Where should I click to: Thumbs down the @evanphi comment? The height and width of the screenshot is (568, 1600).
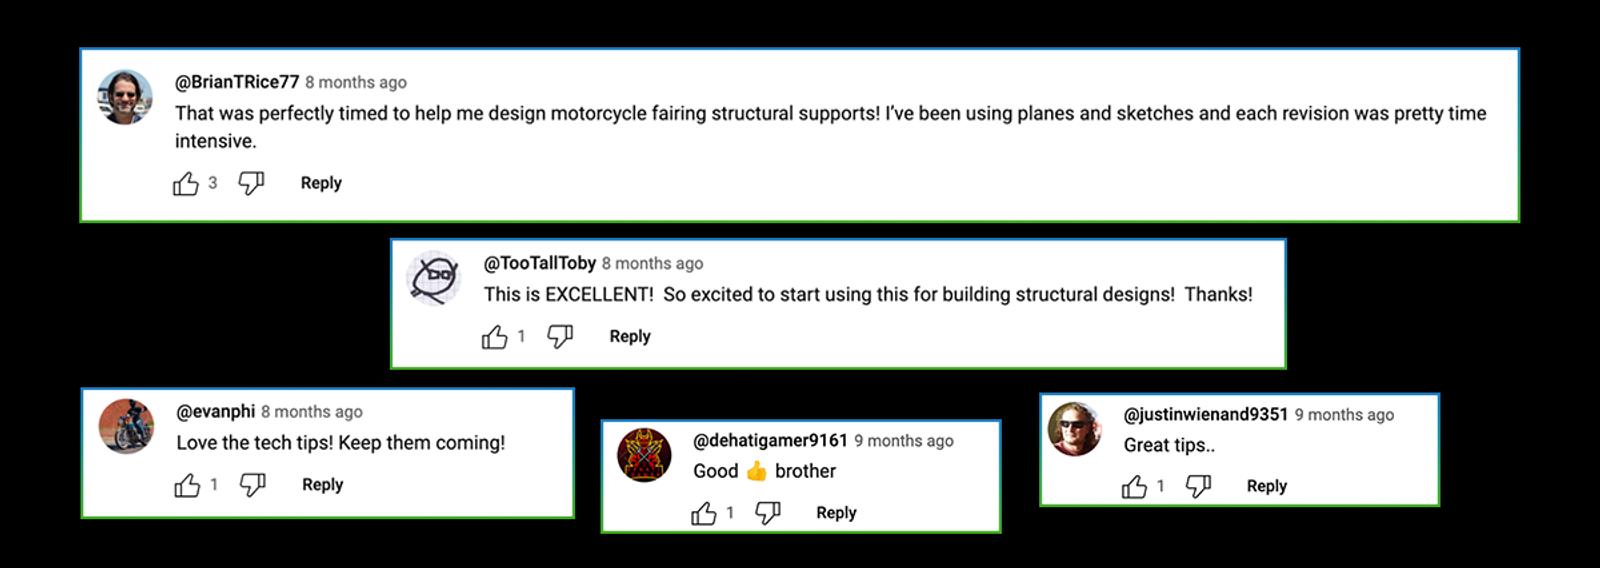tap(253, 485)
